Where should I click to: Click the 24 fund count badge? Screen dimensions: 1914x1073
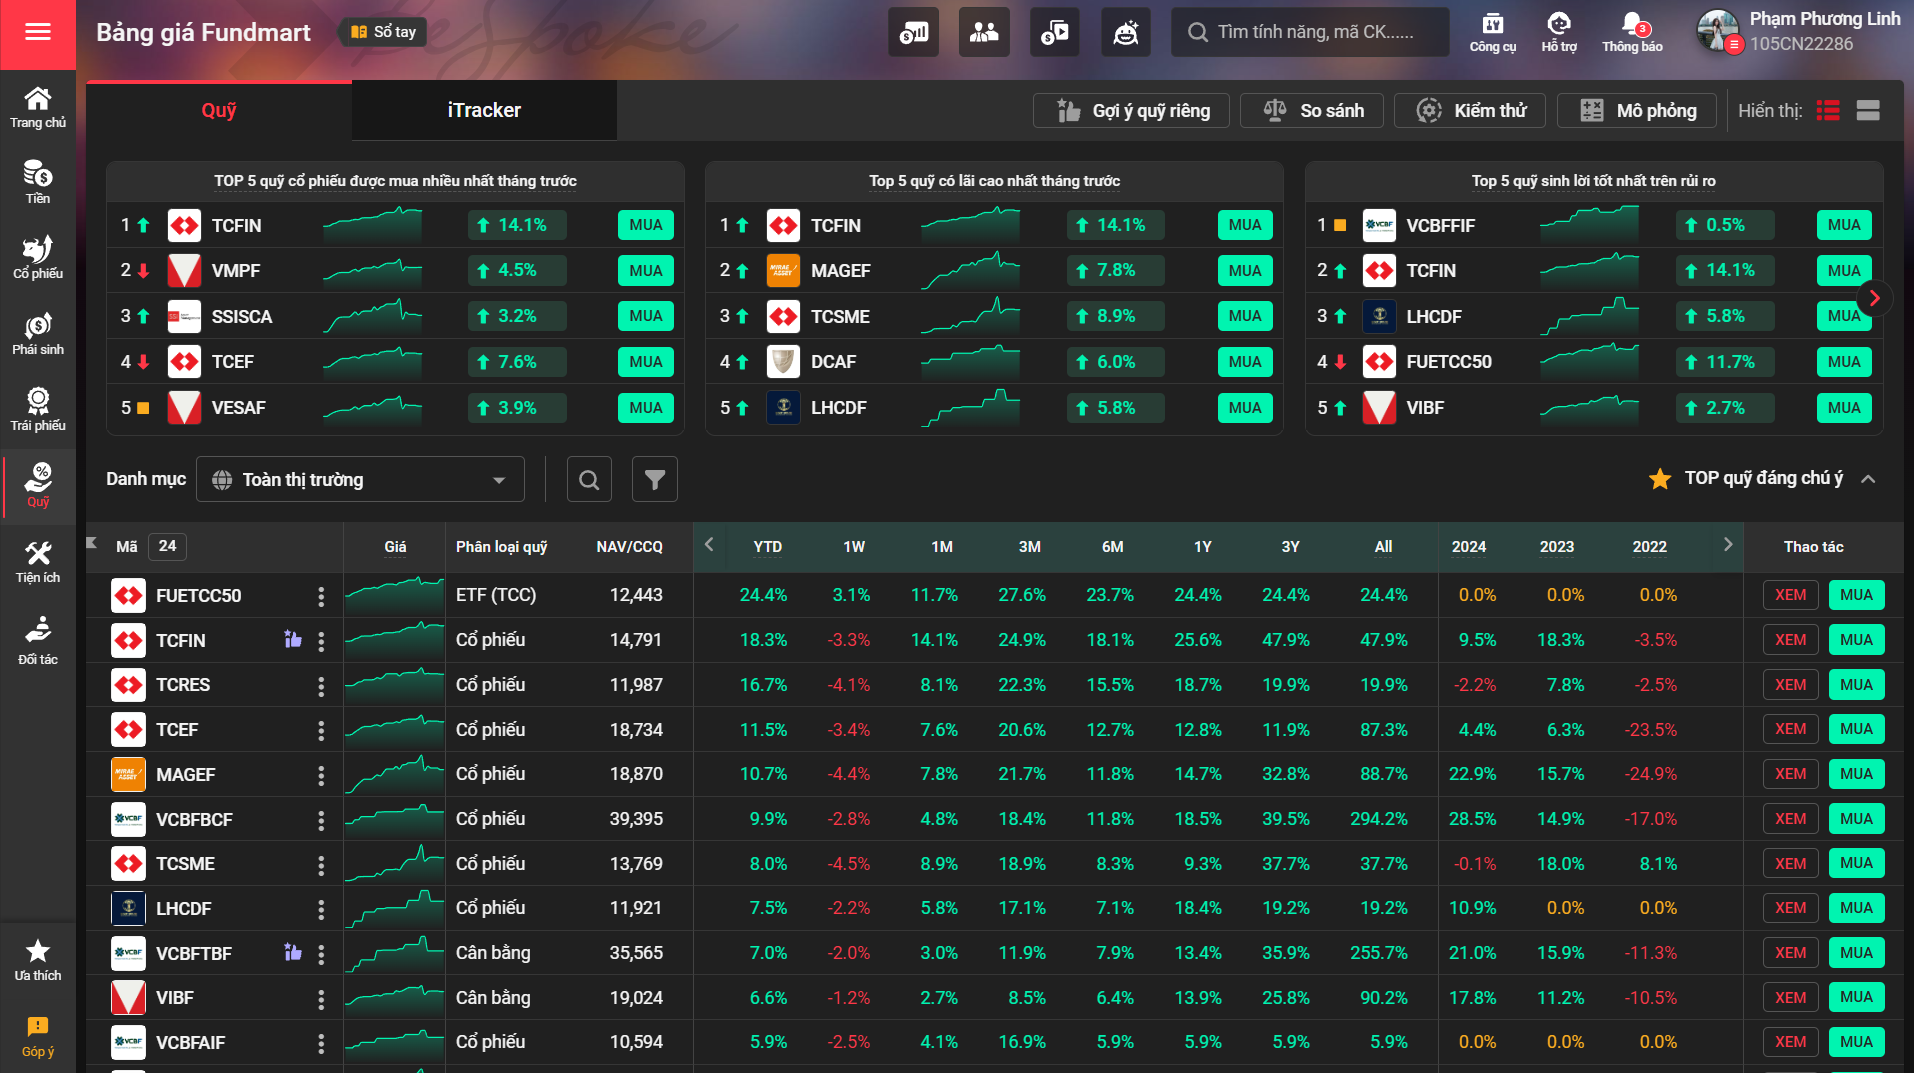click(x=167, y=546)
